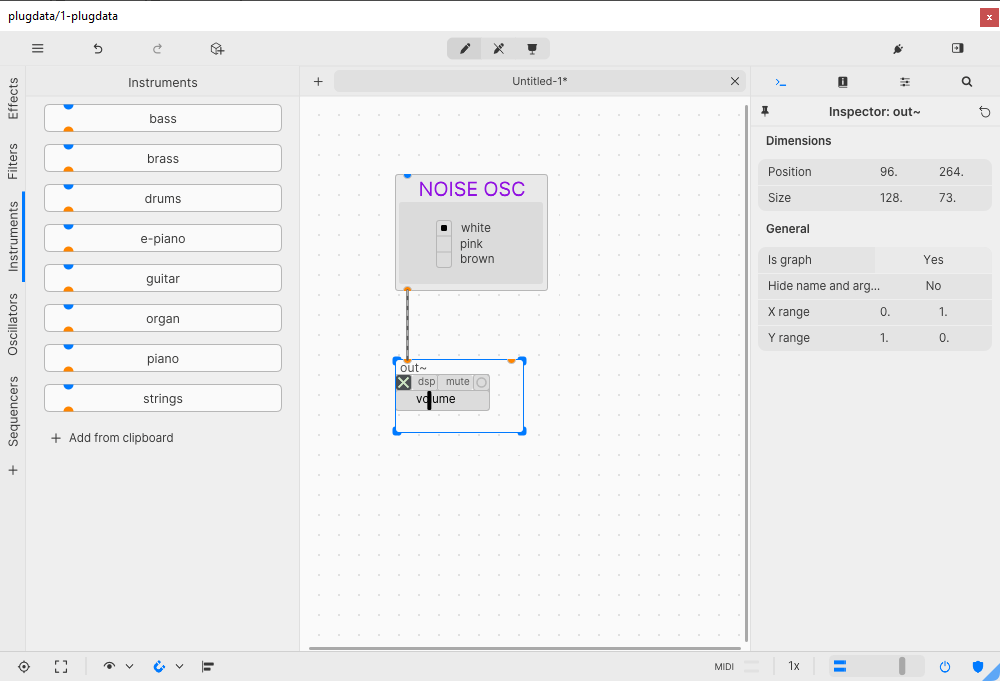This screenshot has width=1000, height=681.
Task: Expand the eye overlay options dropdown arrow
Action: pyautogui.click(x=129, y=666)
